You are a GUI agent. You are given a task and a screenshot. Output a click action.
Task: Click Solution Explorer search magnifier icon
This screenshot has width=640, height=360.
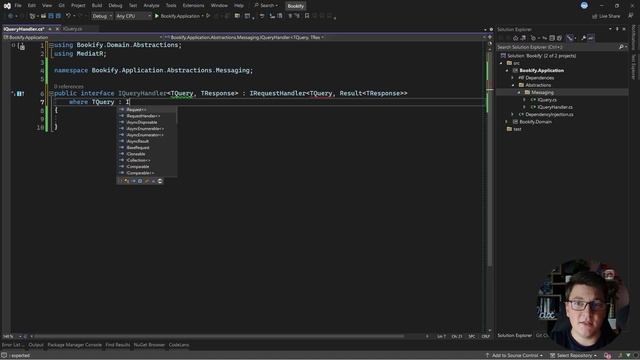pos(621,47)
